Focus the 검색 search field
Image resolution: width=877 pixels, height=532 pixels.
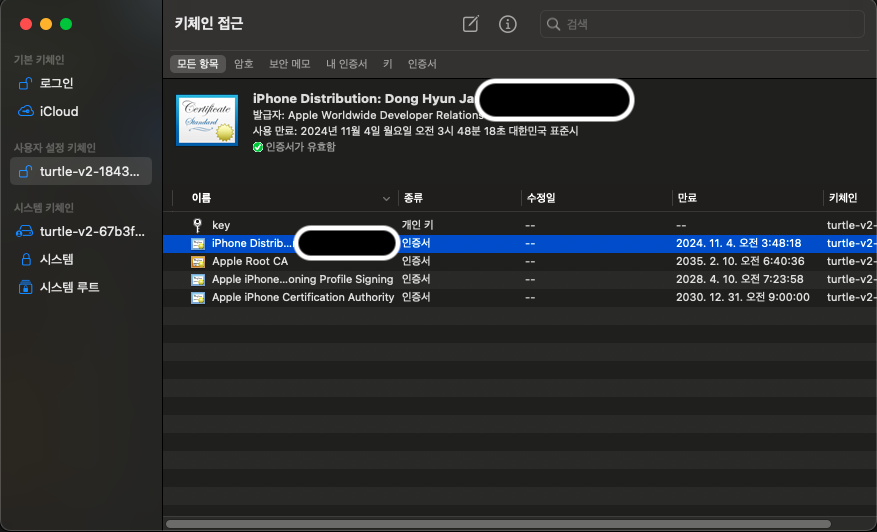click(x=702, y=24)
